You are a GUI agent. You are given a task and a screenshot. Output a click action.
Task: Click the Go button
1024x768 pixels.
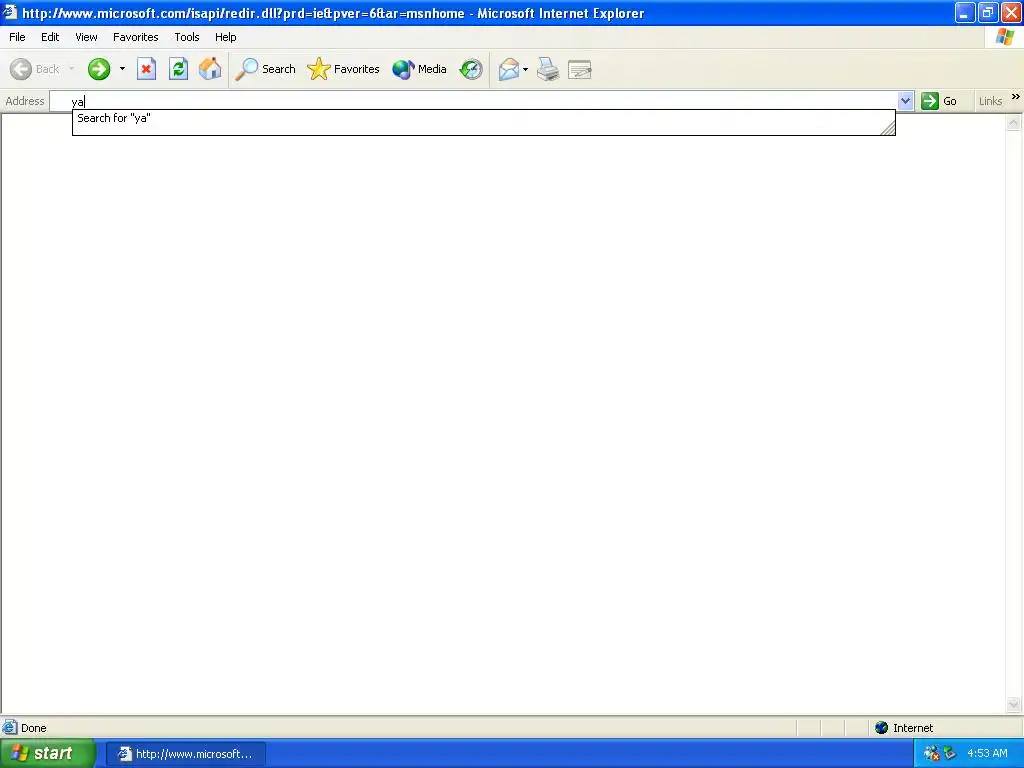tap(939, 101)
